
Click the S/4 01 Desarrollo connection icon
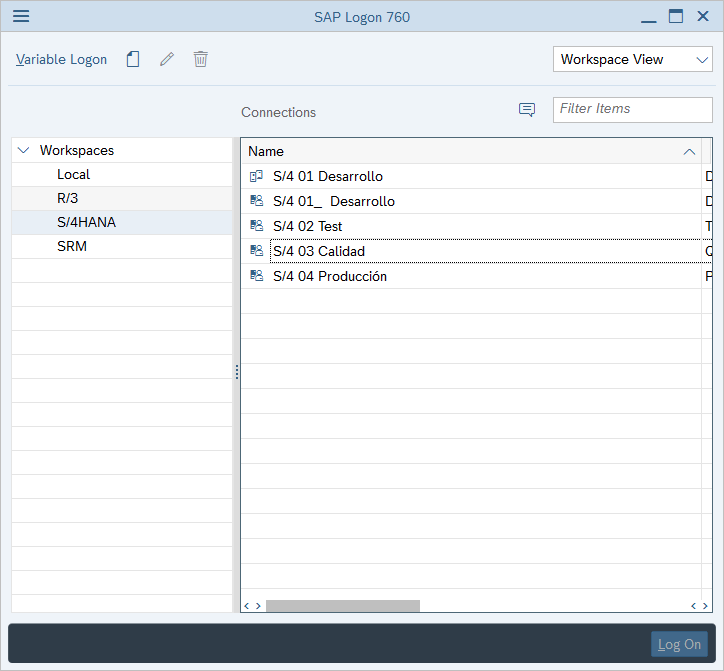tap(257, 177)
